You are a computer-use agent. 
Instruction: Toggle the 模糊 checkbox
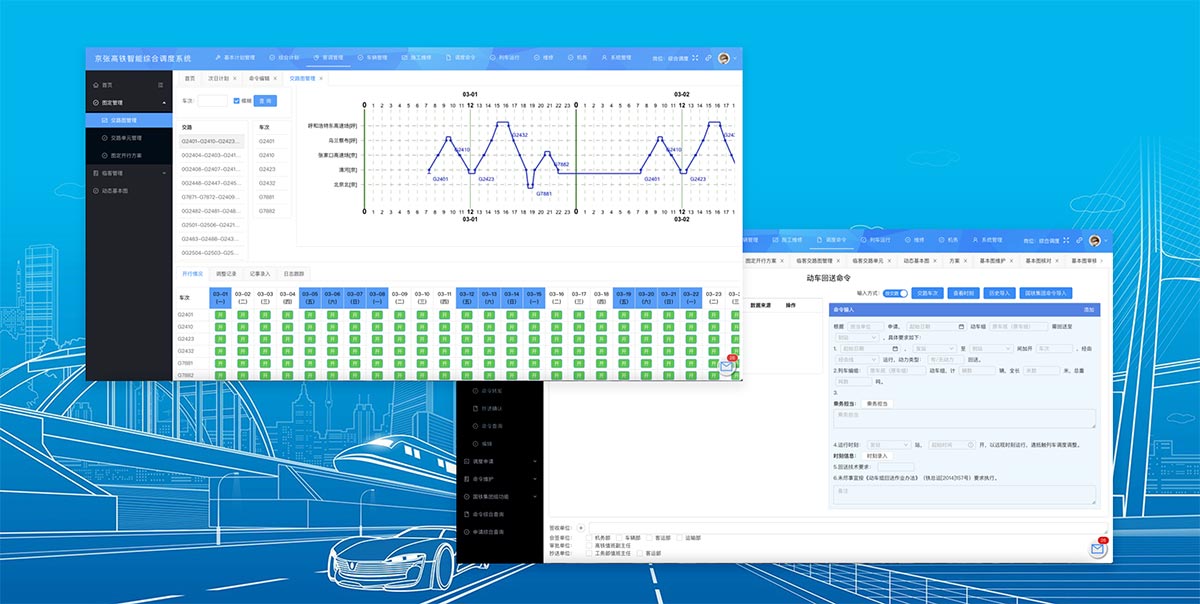(x=236, y=101)
